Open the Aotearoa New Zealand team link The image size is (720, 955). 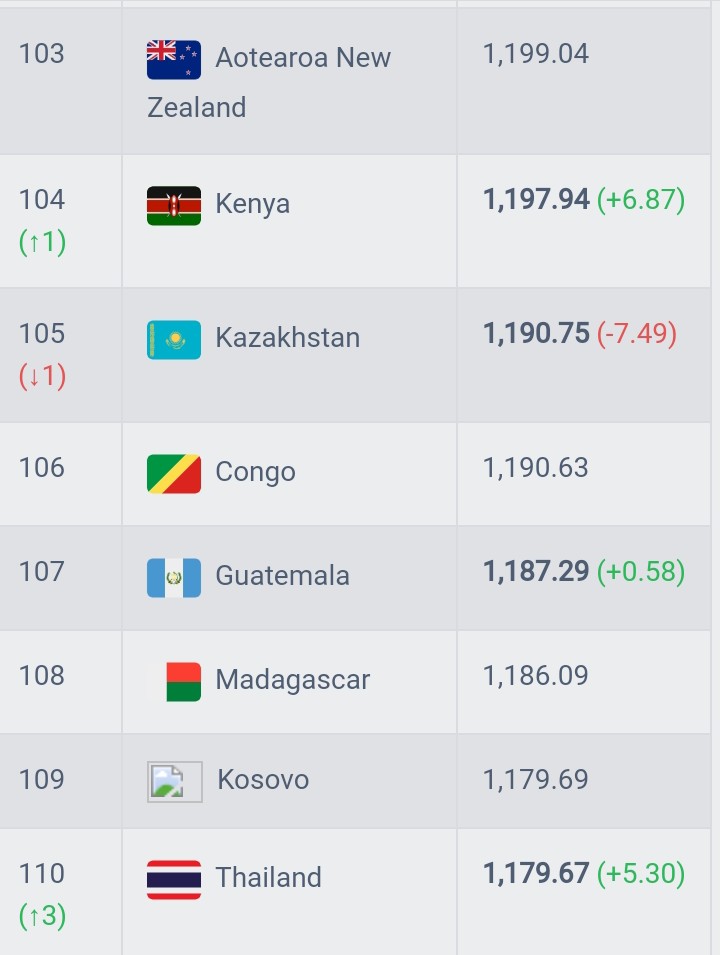(x=269, y=82)
